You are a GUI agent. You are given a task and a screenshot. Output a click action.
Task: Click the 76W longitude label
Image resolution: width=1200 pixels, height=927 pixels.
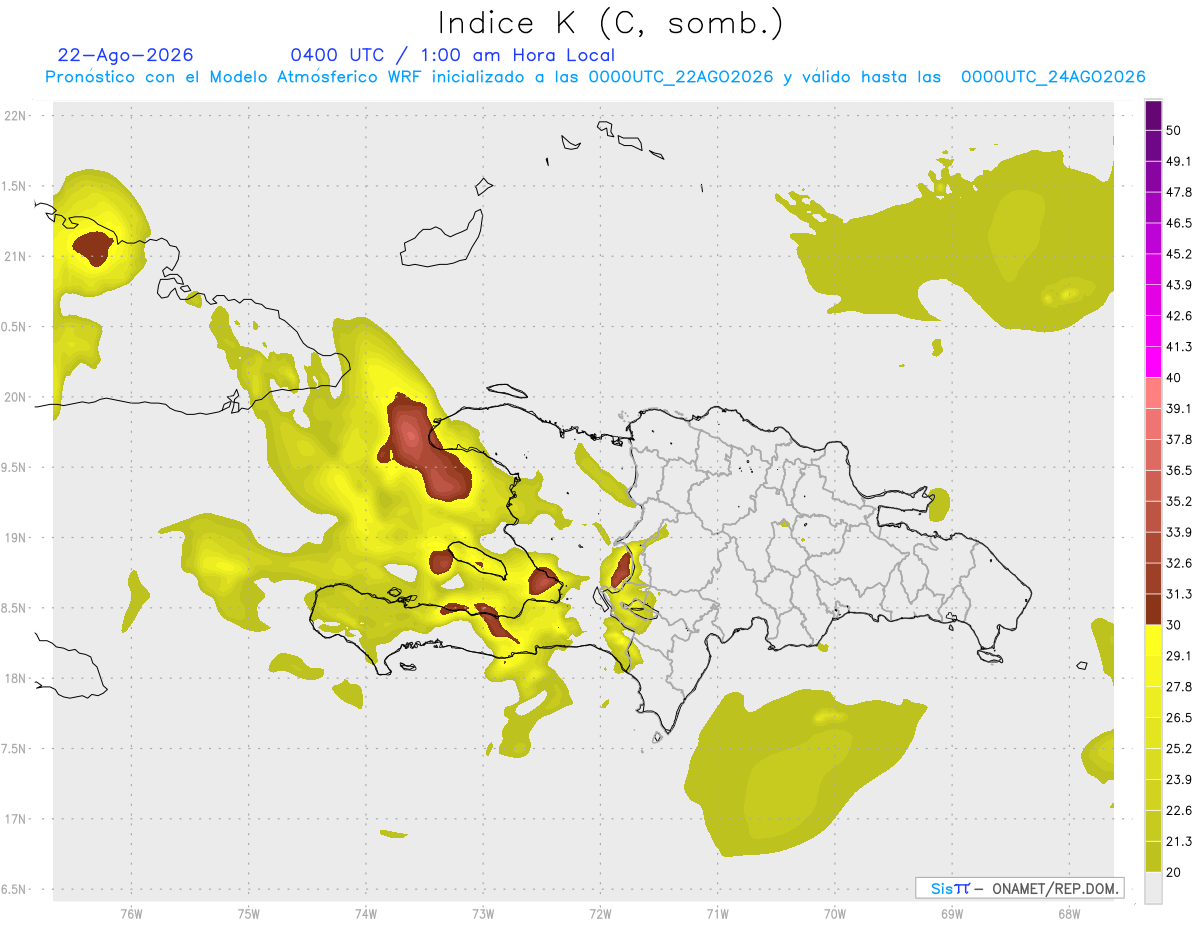click(131, 913)
